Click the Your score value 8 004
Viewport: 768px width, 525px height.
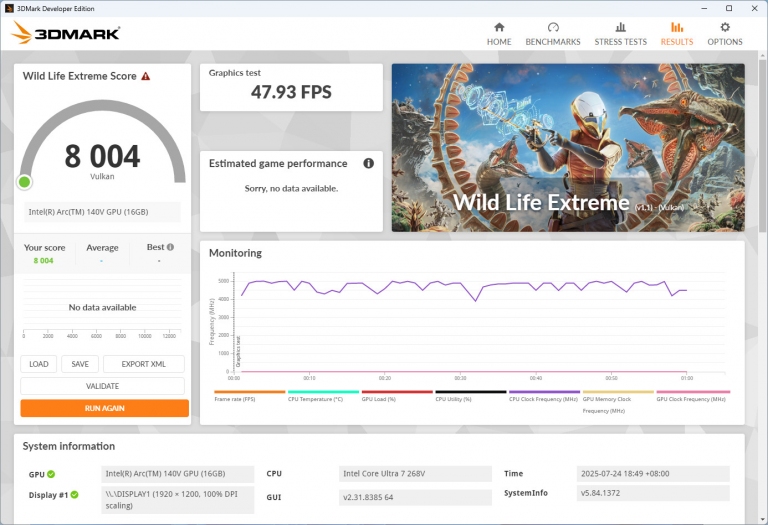pyautogui.click(x=43, y=261)
